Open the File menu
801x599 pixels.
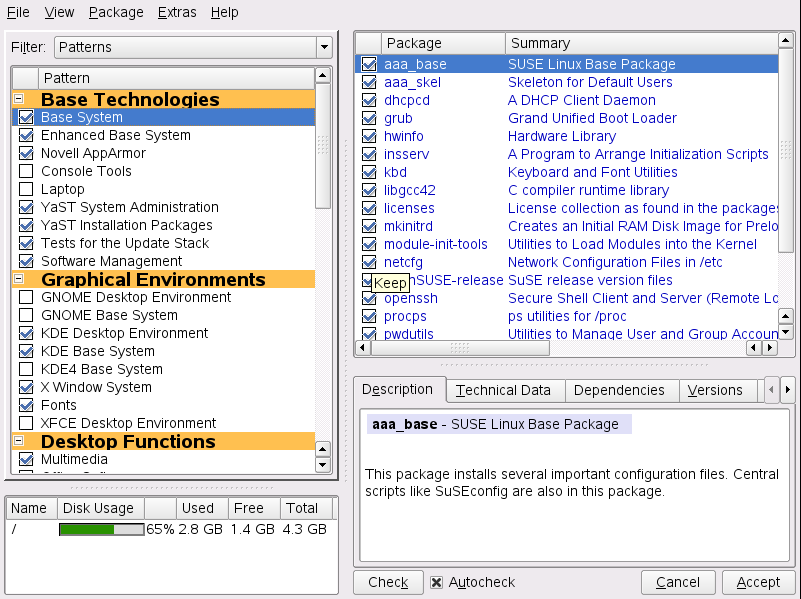coord(18,12)
